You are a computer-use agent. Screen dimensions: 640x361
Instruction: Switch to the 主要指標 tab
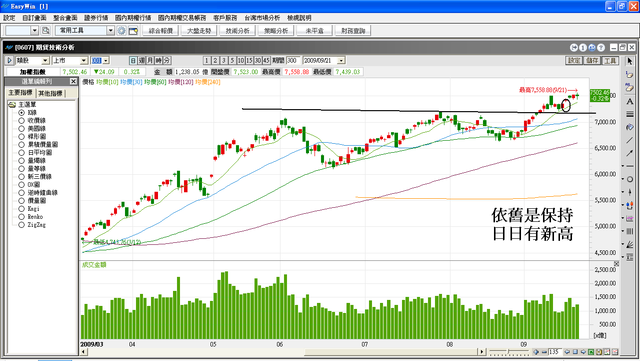click(x=20, y=93)
